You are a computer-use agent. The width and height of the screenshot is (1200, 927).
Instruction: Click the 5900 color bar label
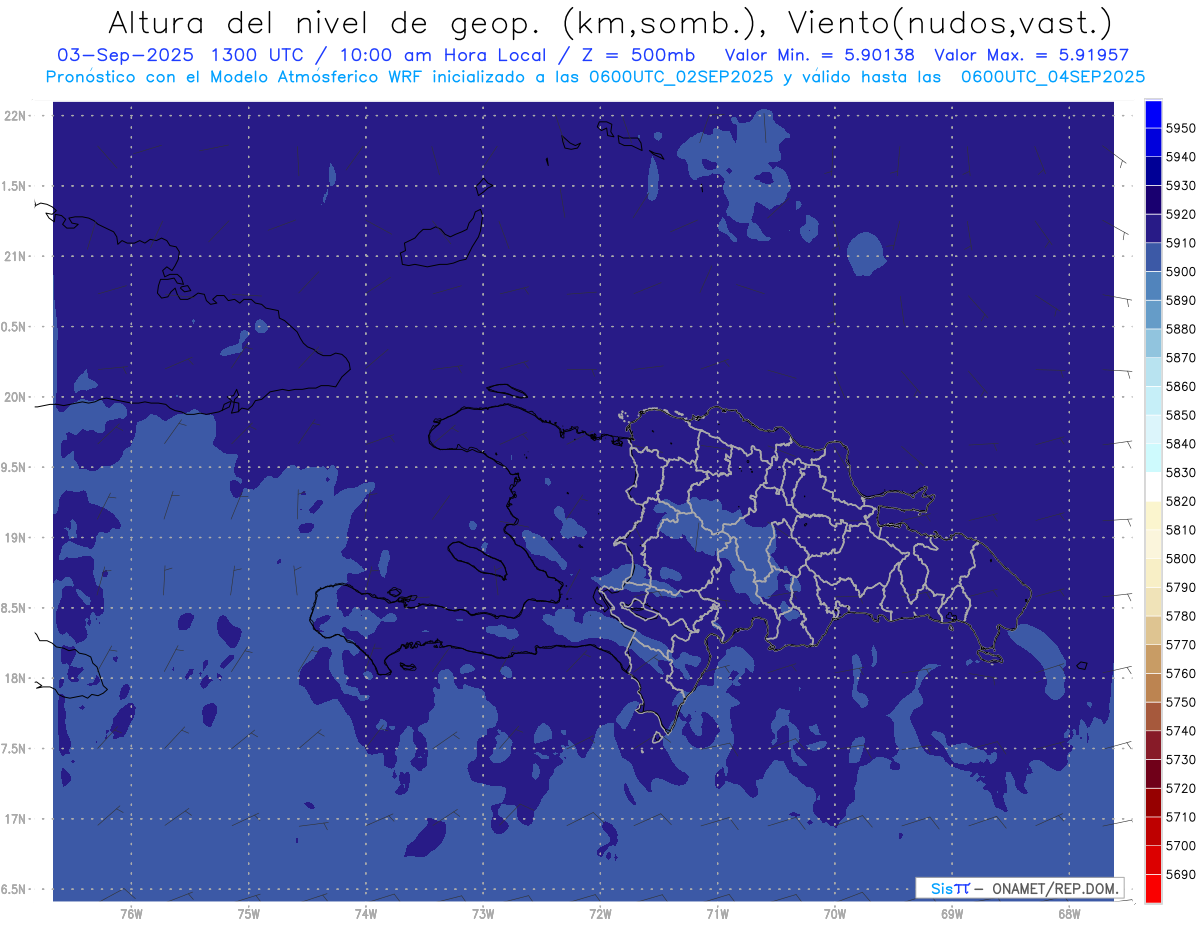click(1181, 271)
